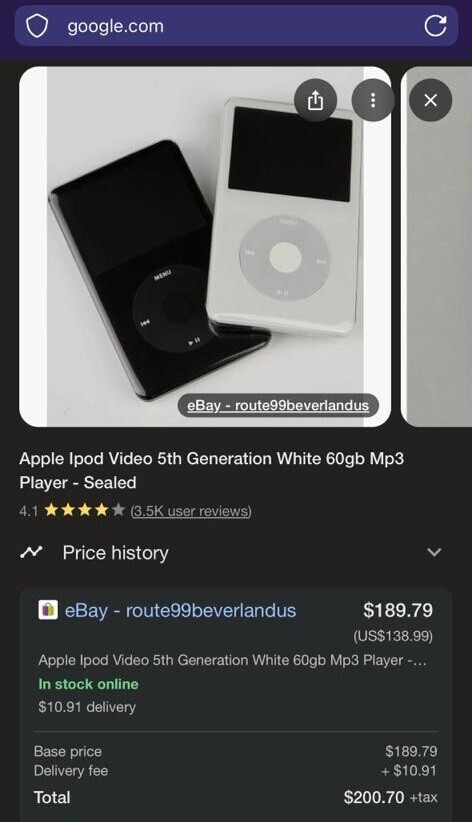
Task: Close the product panel with X button
Action: pyautogui.click(x=431, y=100)
